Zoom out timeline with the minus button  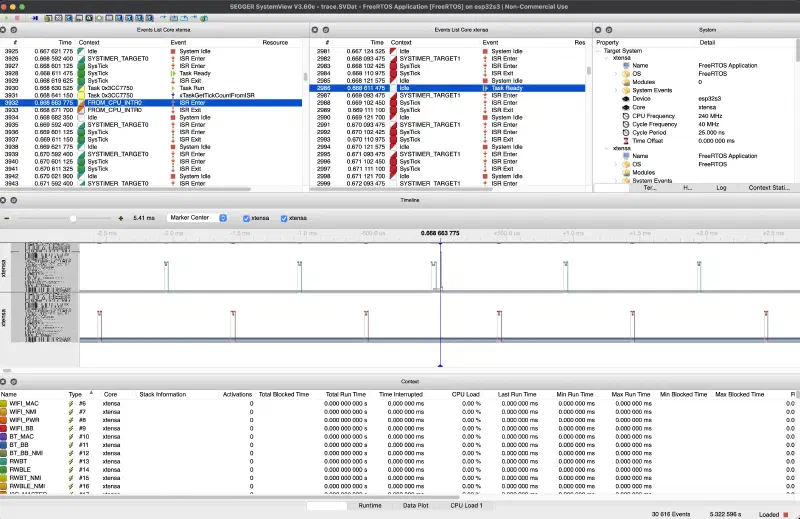click(7, 218)
